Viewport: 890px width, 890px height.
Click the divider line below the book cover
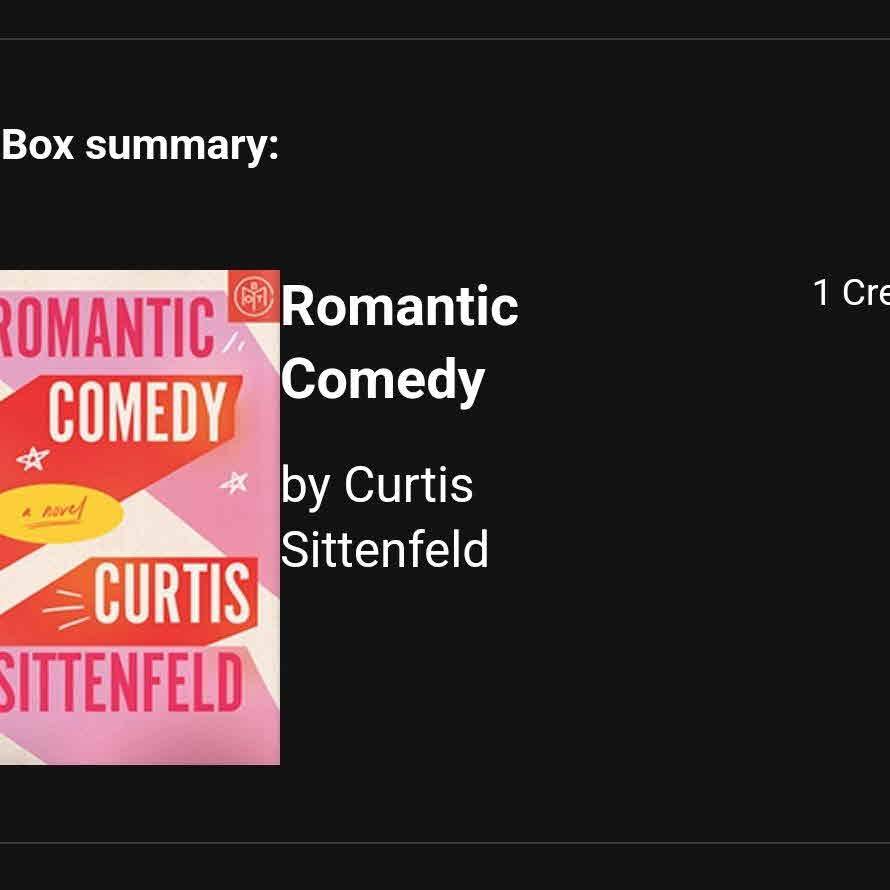445,843
